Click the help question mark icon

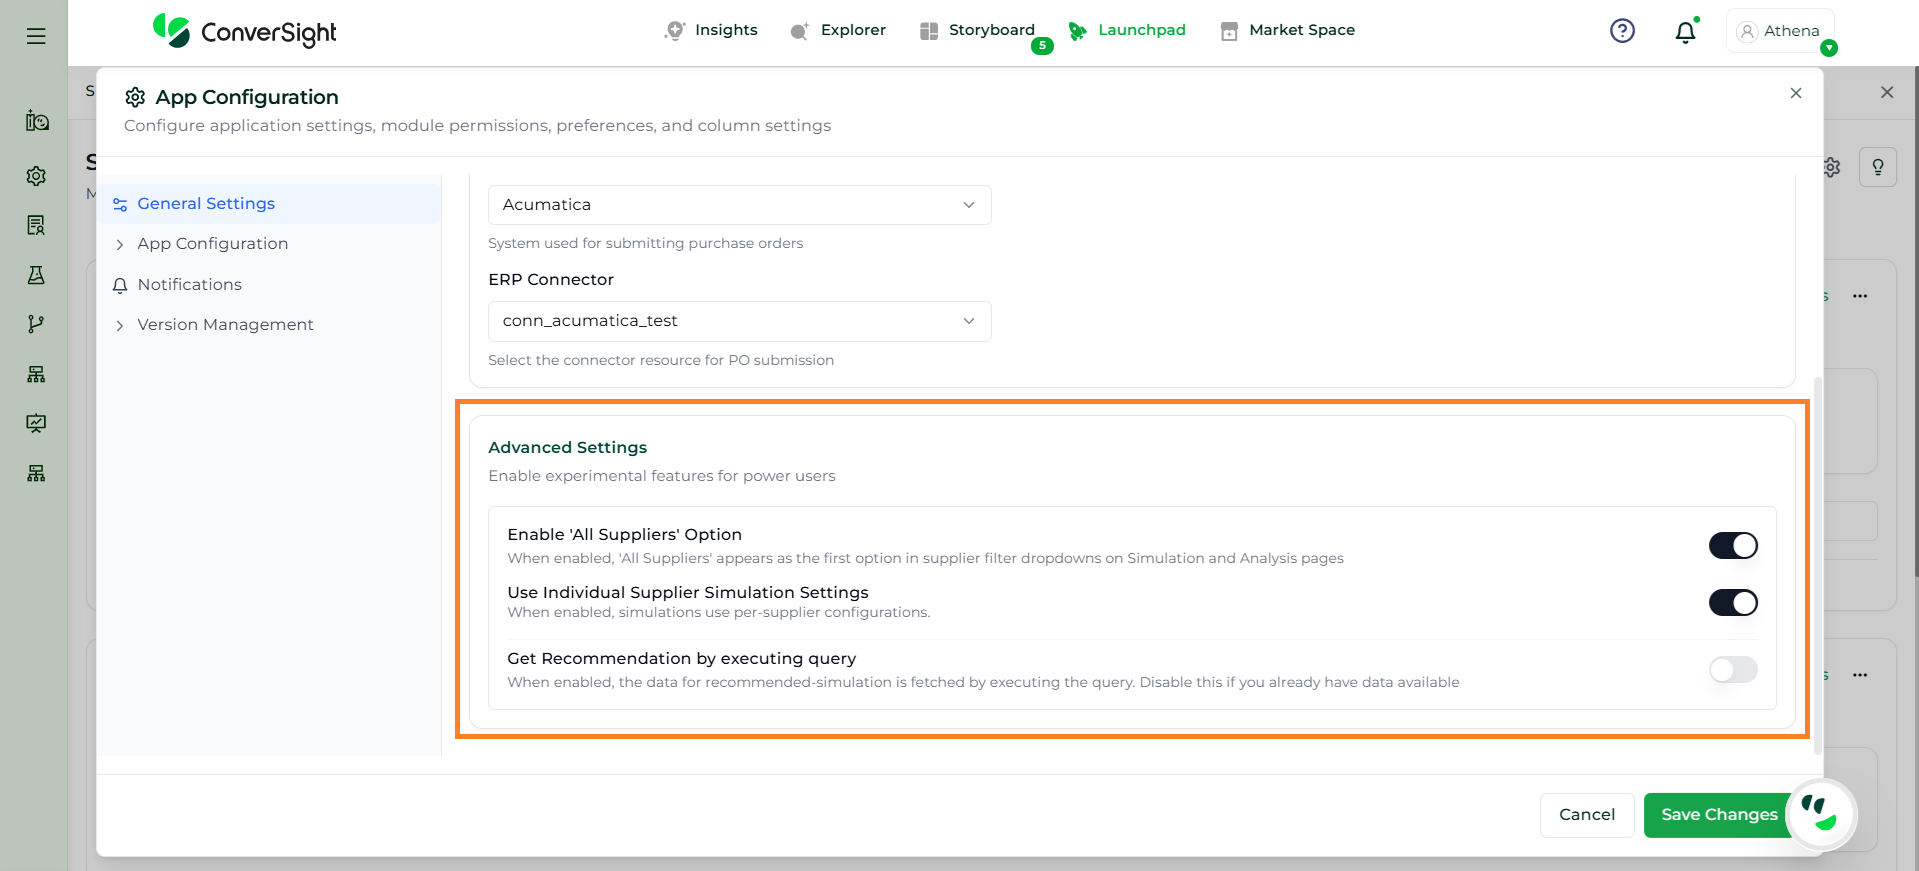pos(1622,31)
